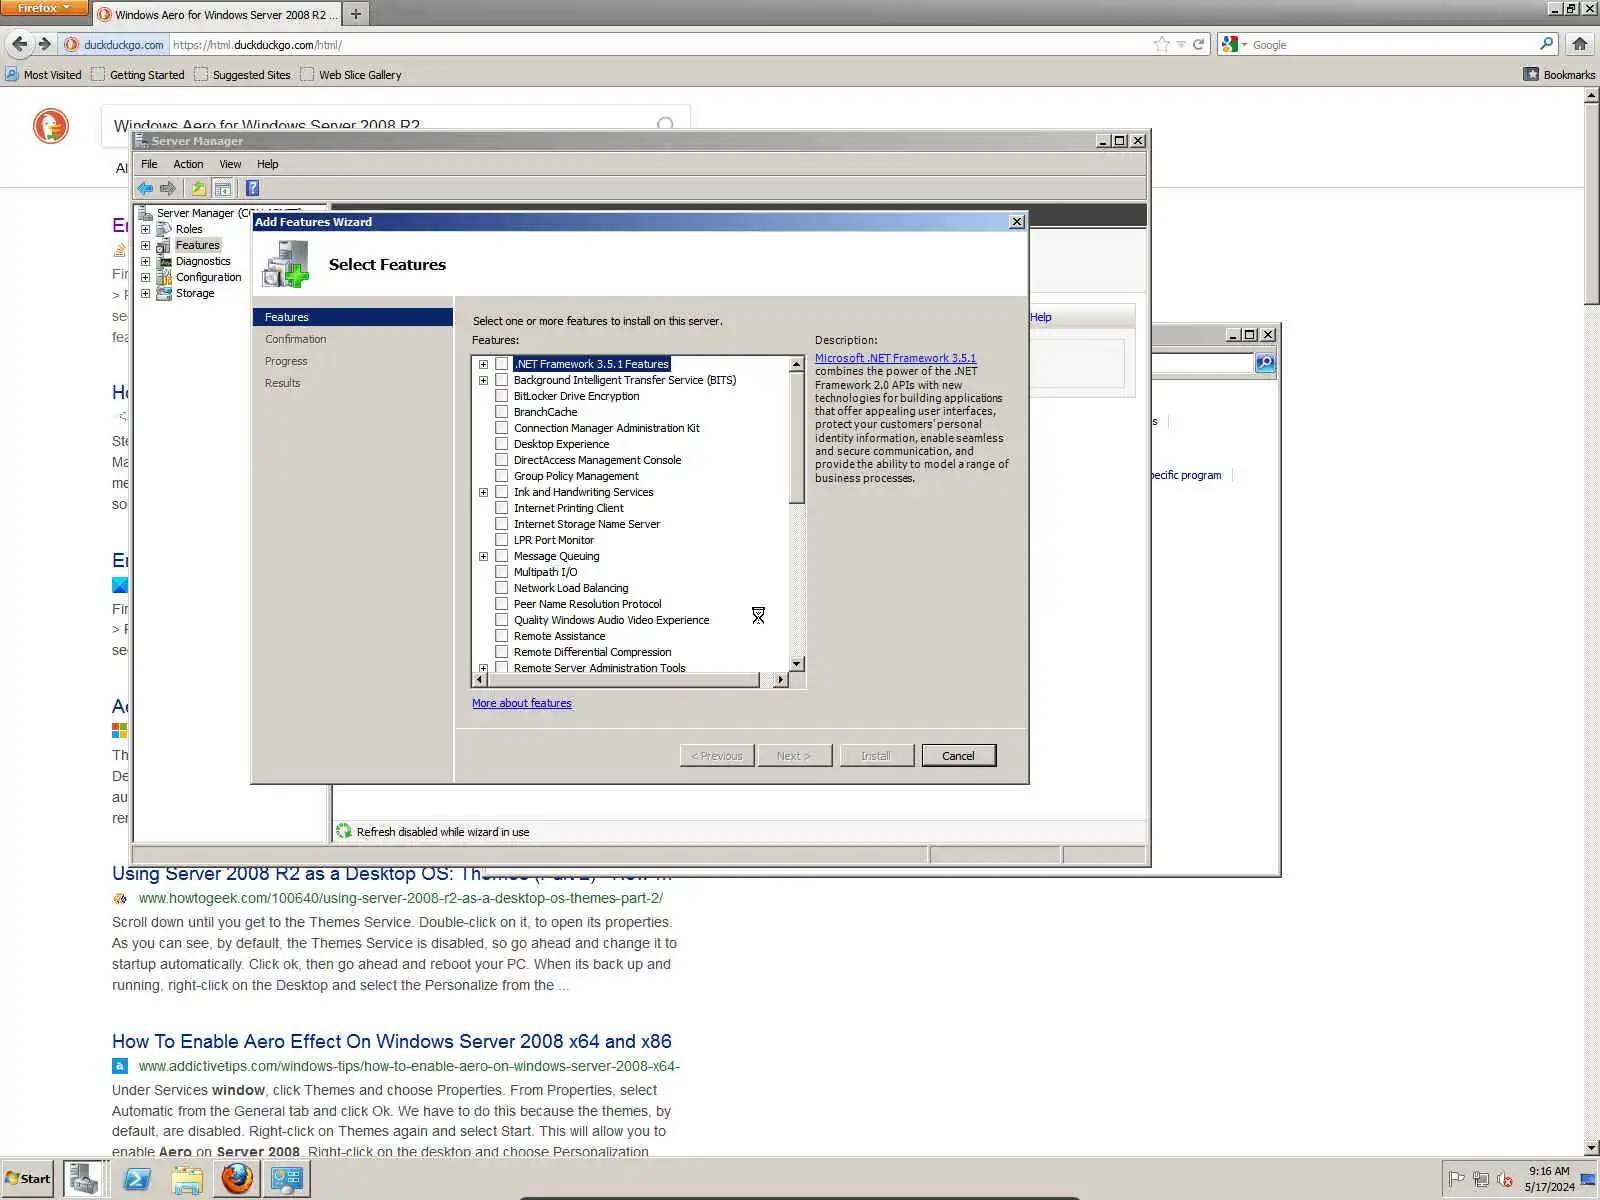This screenshot has width=1600, height=1200.
Task: Click the feature list scroll down arrow
Action: click(796, 664)
